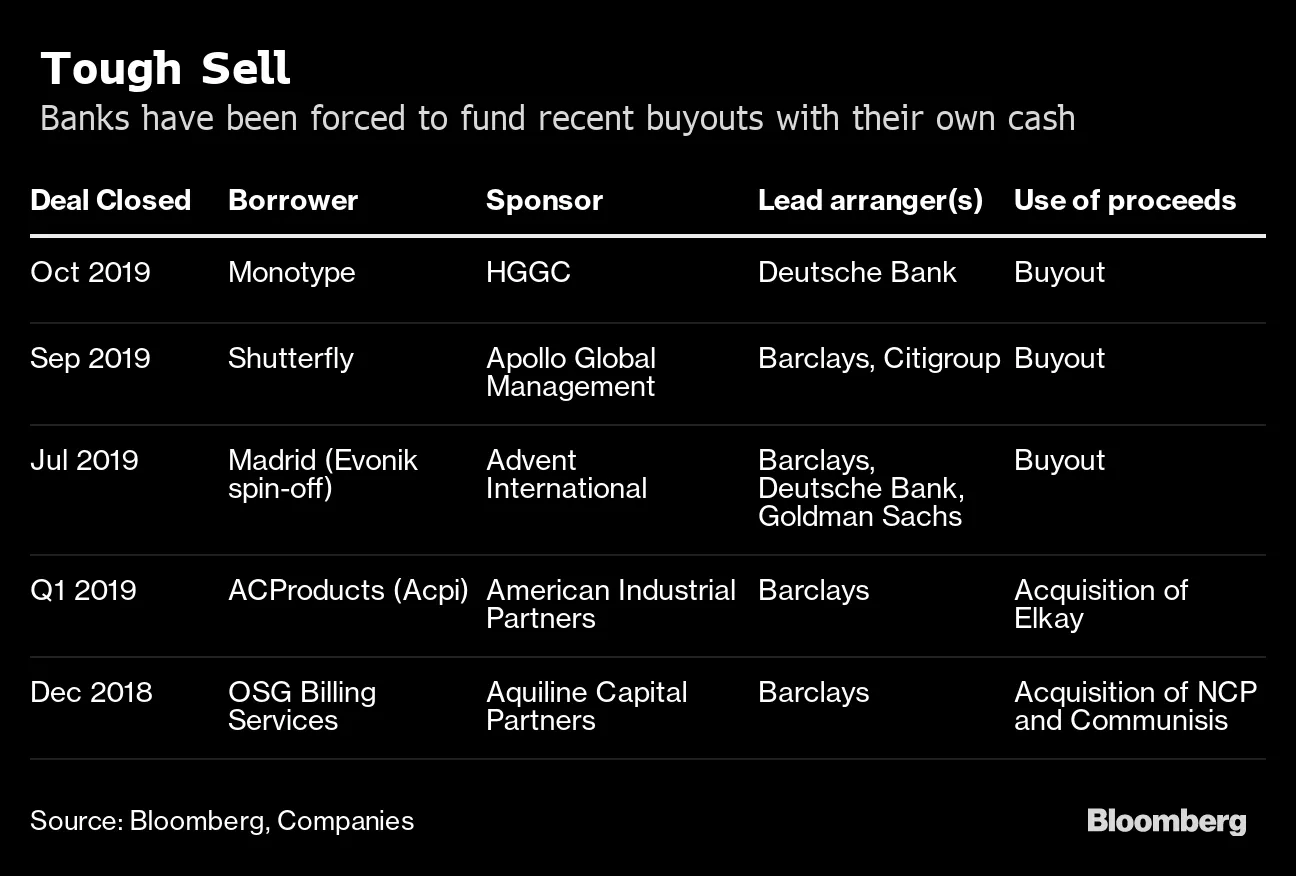Click the "Borrower" column header
The height and width of the screenshot is (876, 1296).
[x=293, y=200]
